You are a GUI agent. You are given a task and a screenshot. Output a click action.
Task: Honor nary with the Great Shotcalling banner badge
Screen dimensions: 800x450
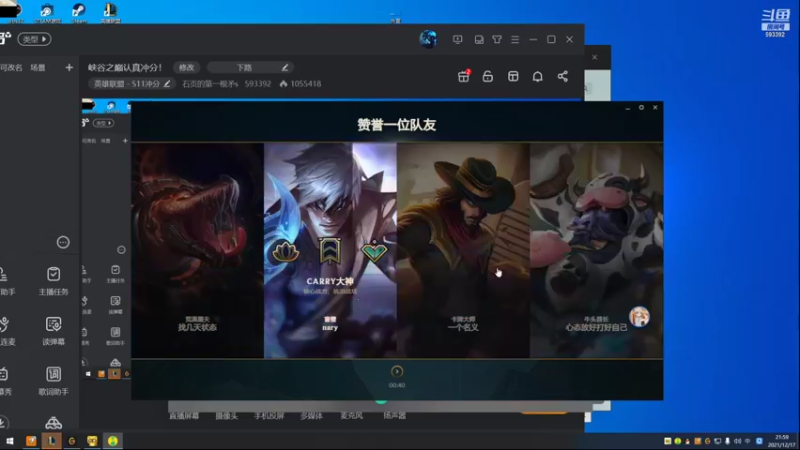click(x=330, y=251)
